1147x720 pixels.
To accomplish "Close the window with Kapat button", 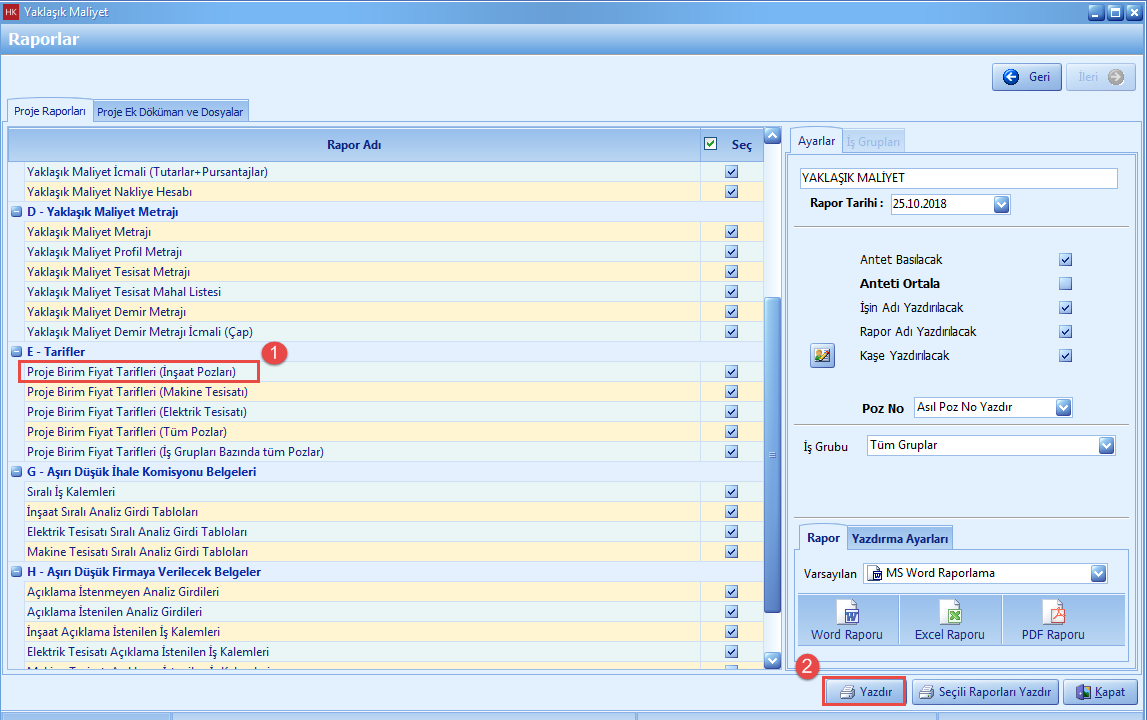I will pos(1100,691).
